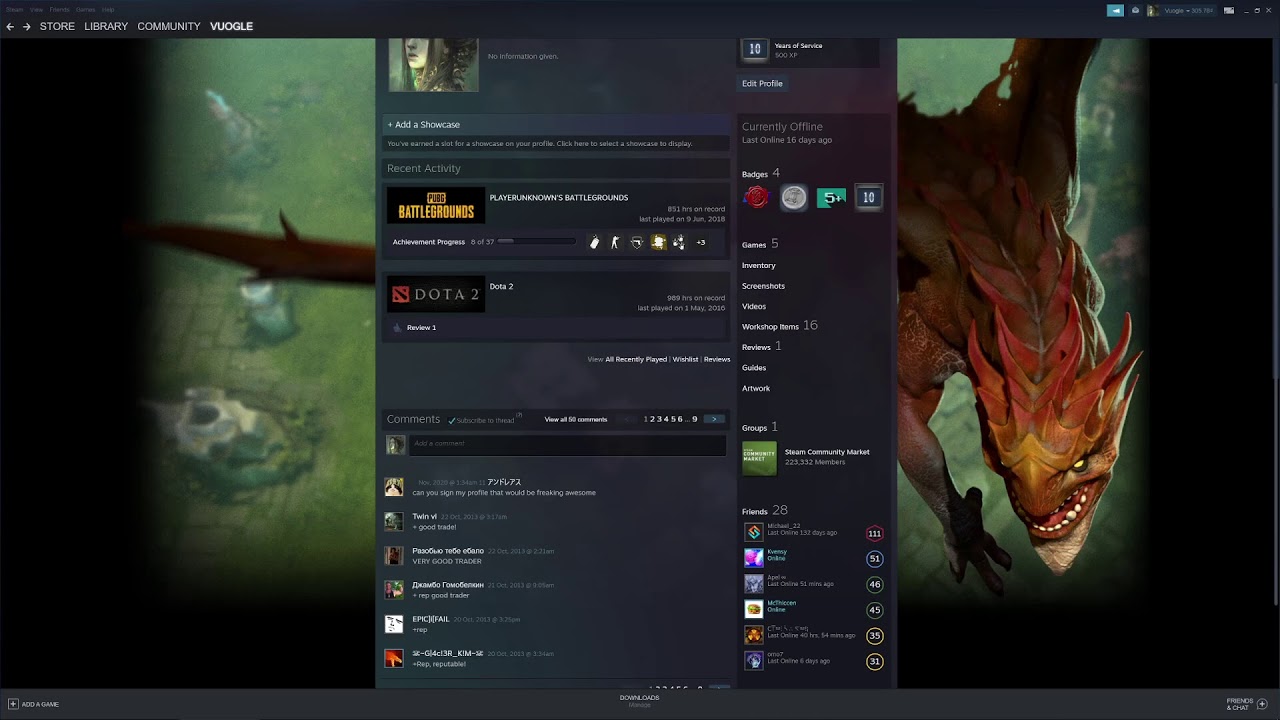Open EPIC]I[FAIL commenter avatar
Image resolution: width=1280 pixels, height=720 pixels.
pyautogui.click(x=394, y=624)
